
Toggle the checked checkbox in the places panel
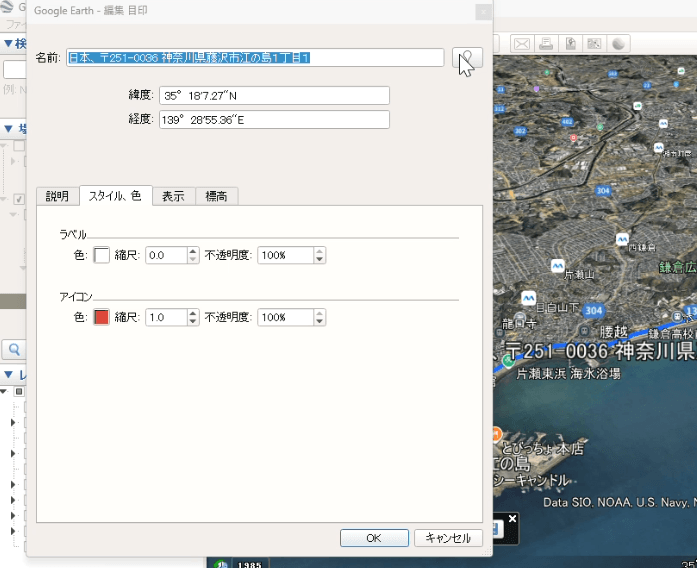click(x=19, y=199)
